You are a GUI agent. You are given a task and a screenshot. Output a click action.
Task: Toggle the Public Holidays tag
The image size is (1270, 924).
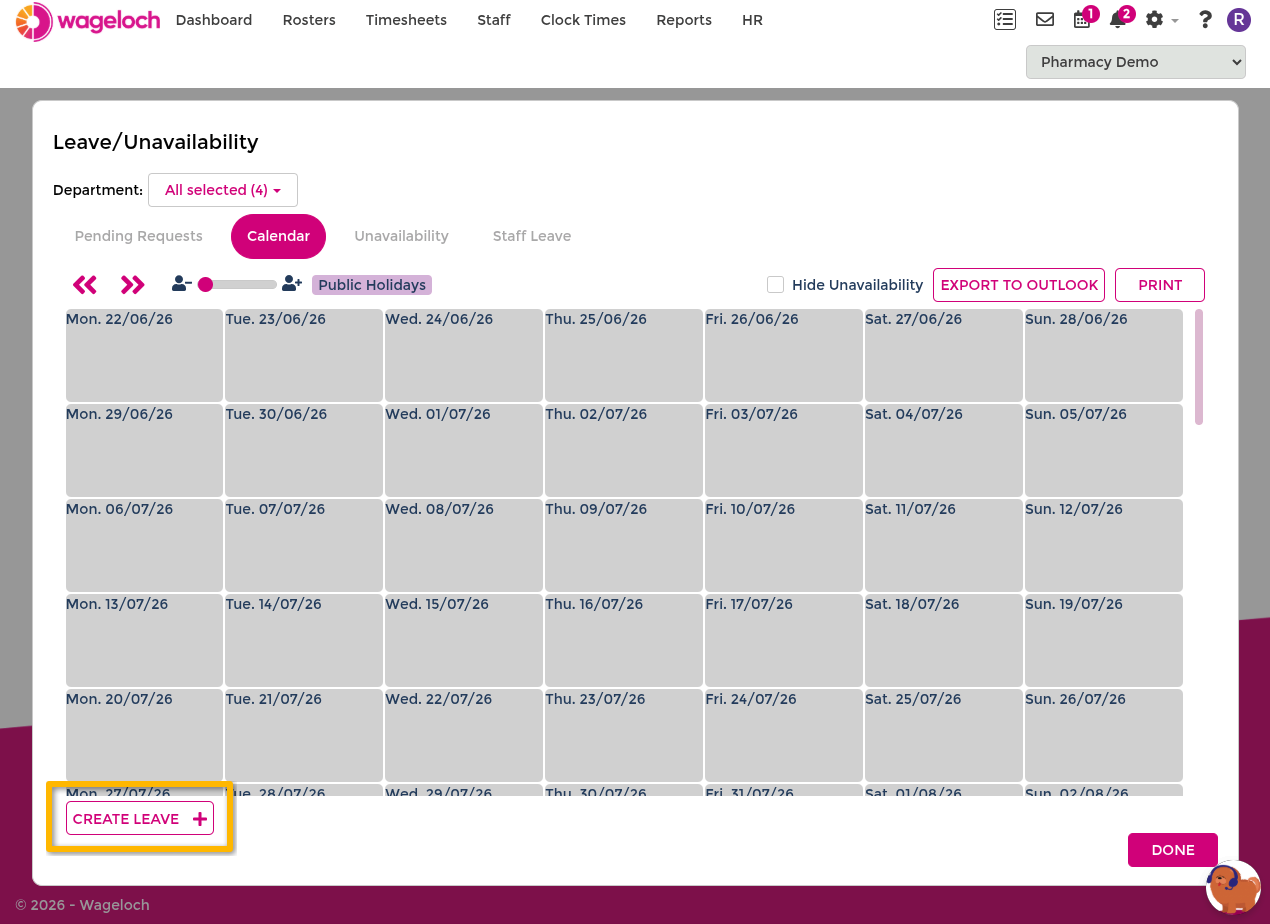372,285
